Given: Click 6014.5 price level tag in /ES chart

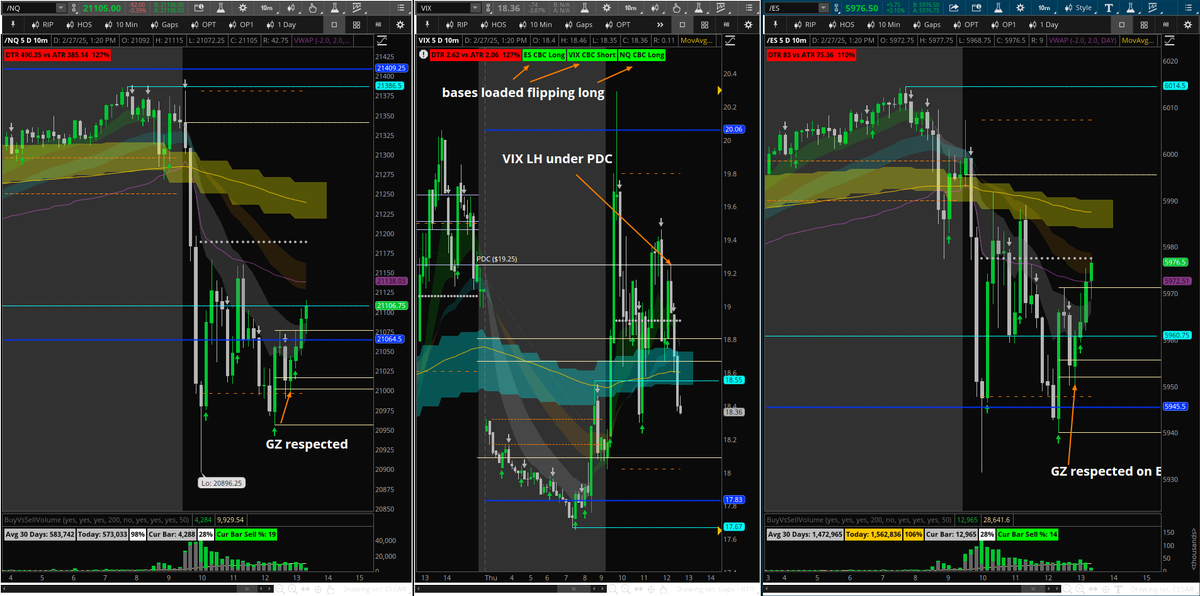Looking at the screenshot, I should [1175, 86].
